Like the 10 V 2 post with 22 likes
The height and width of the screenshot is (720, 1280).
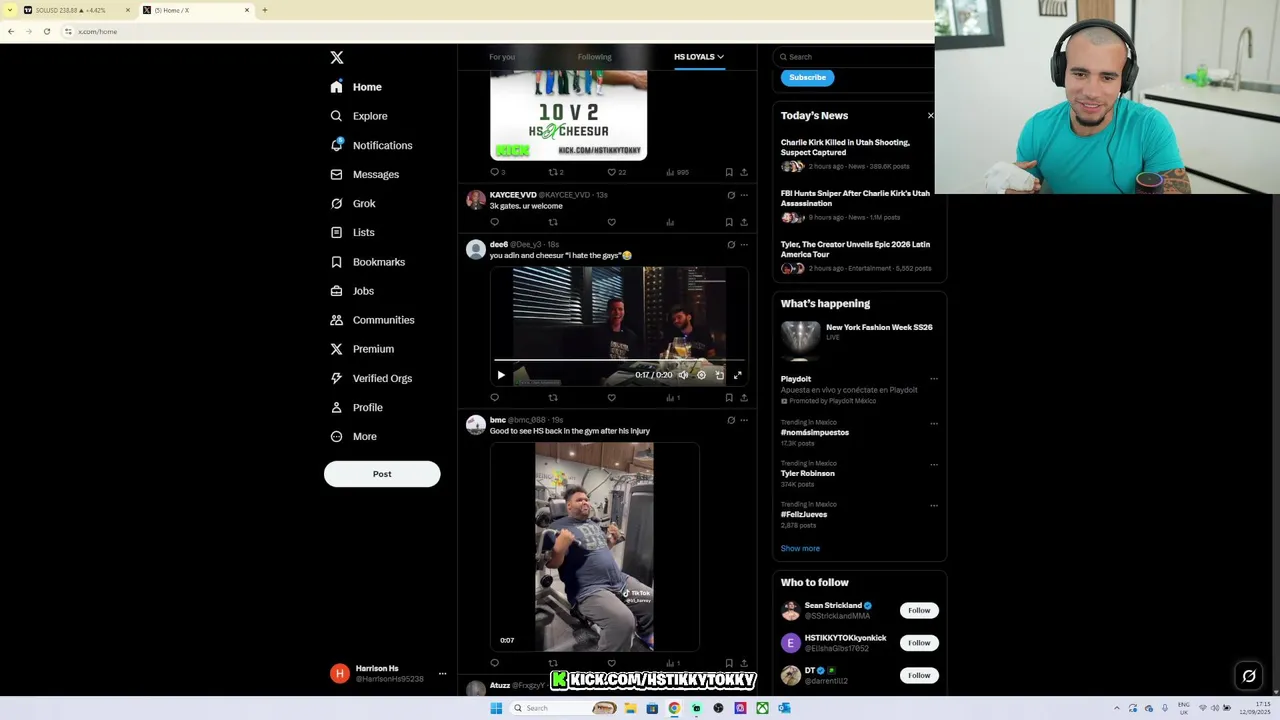pyautogui.click(x=616, y=172)
